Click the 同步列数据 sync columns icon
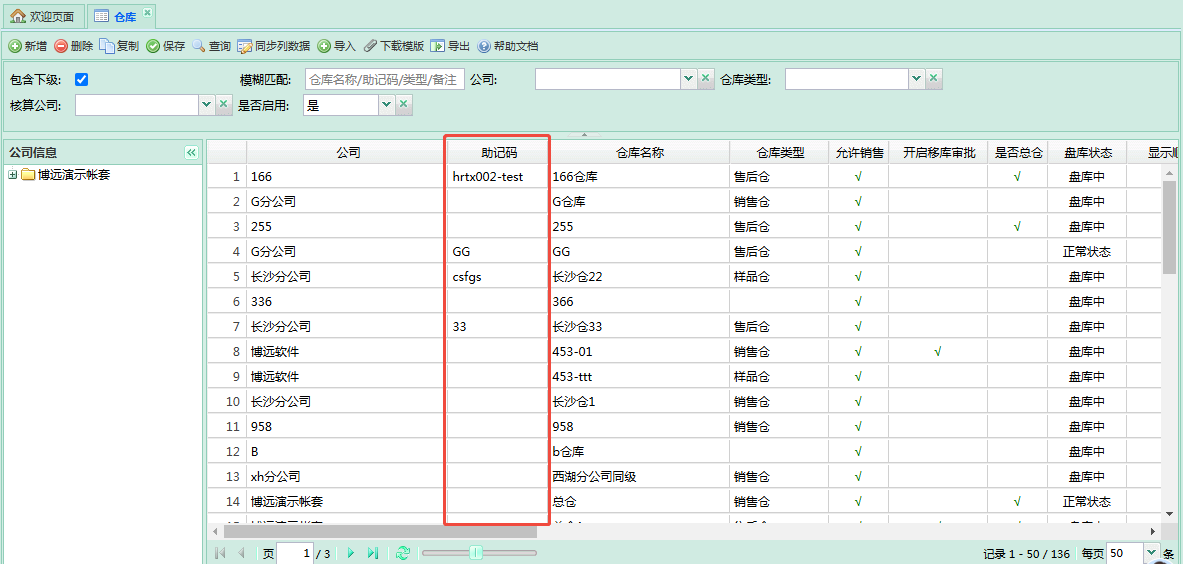The image size is (1183, 564). (x=245, y=46)
